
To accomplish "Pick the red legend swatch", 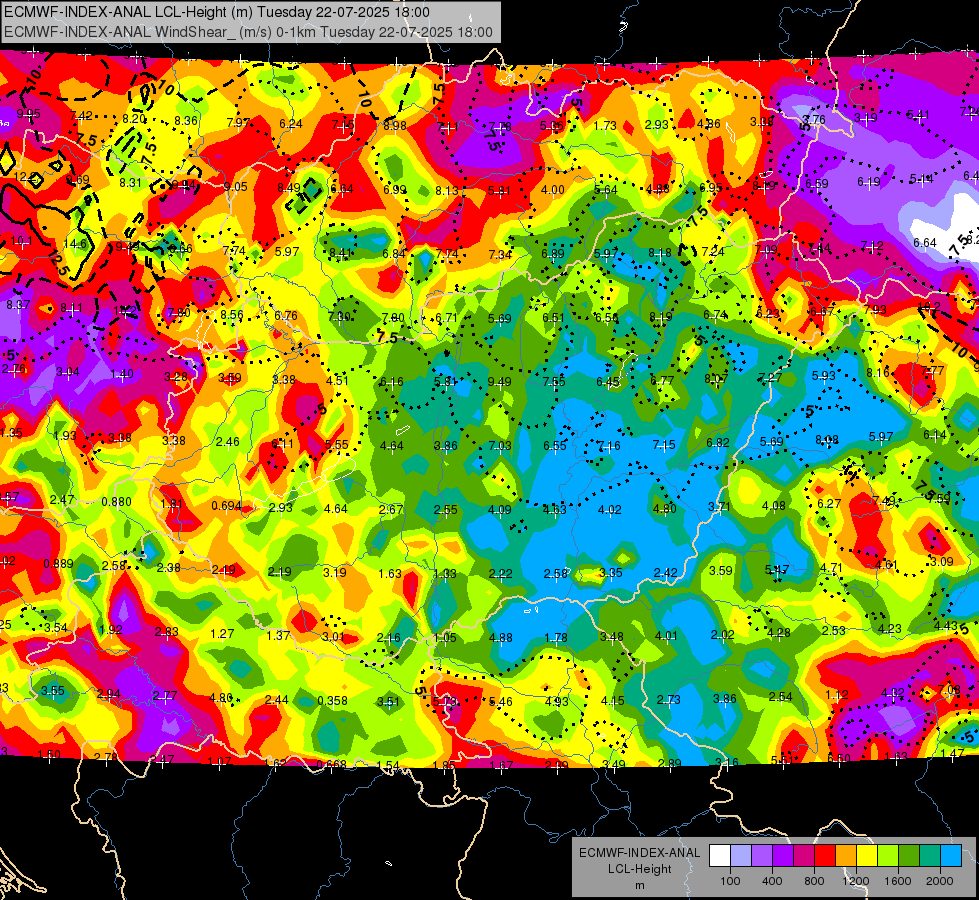I will click(825, 856).
